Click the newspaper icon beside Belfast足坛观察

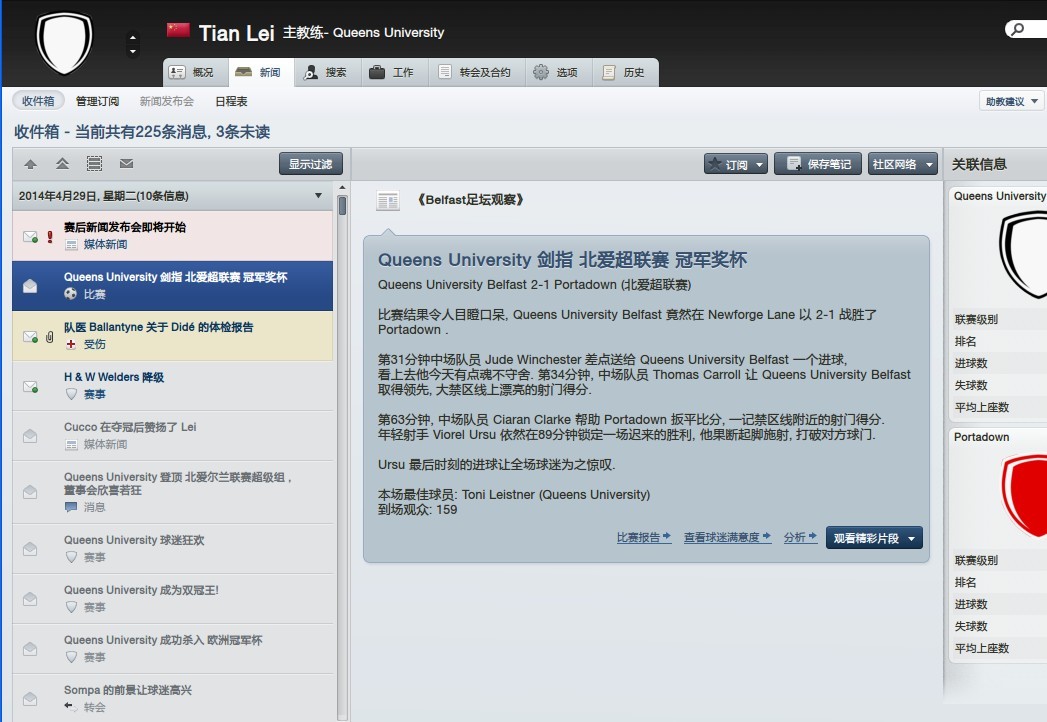(388, 201)
